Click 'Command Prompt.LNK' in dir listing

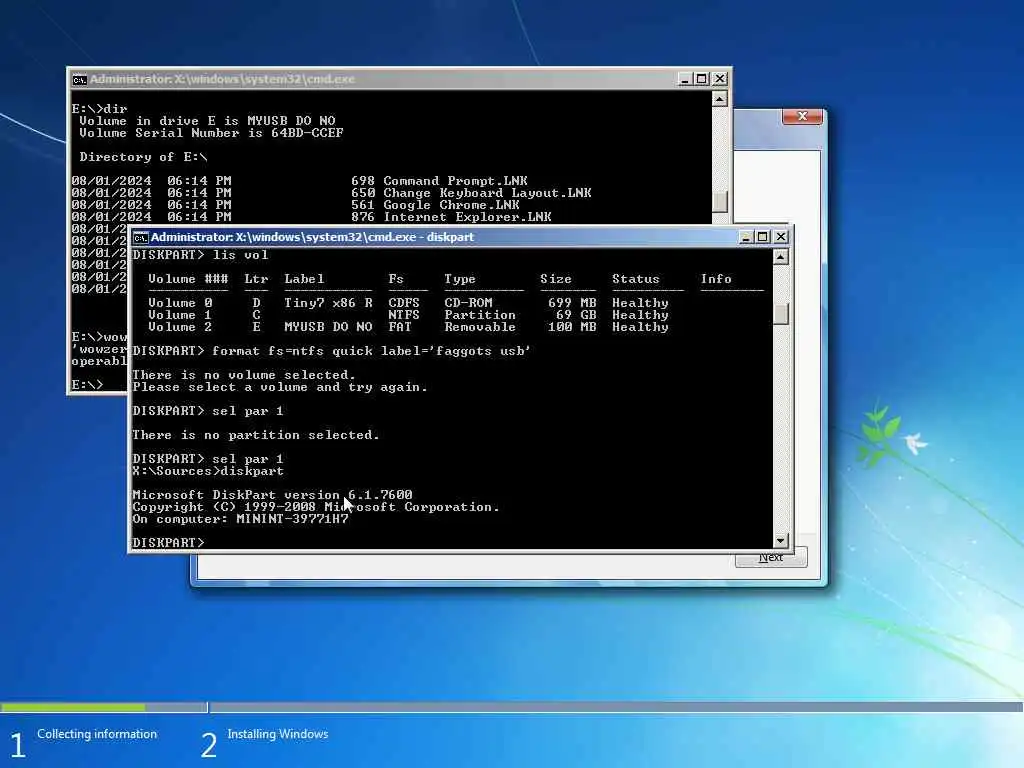pyautogui.click(x=455, y=181)
